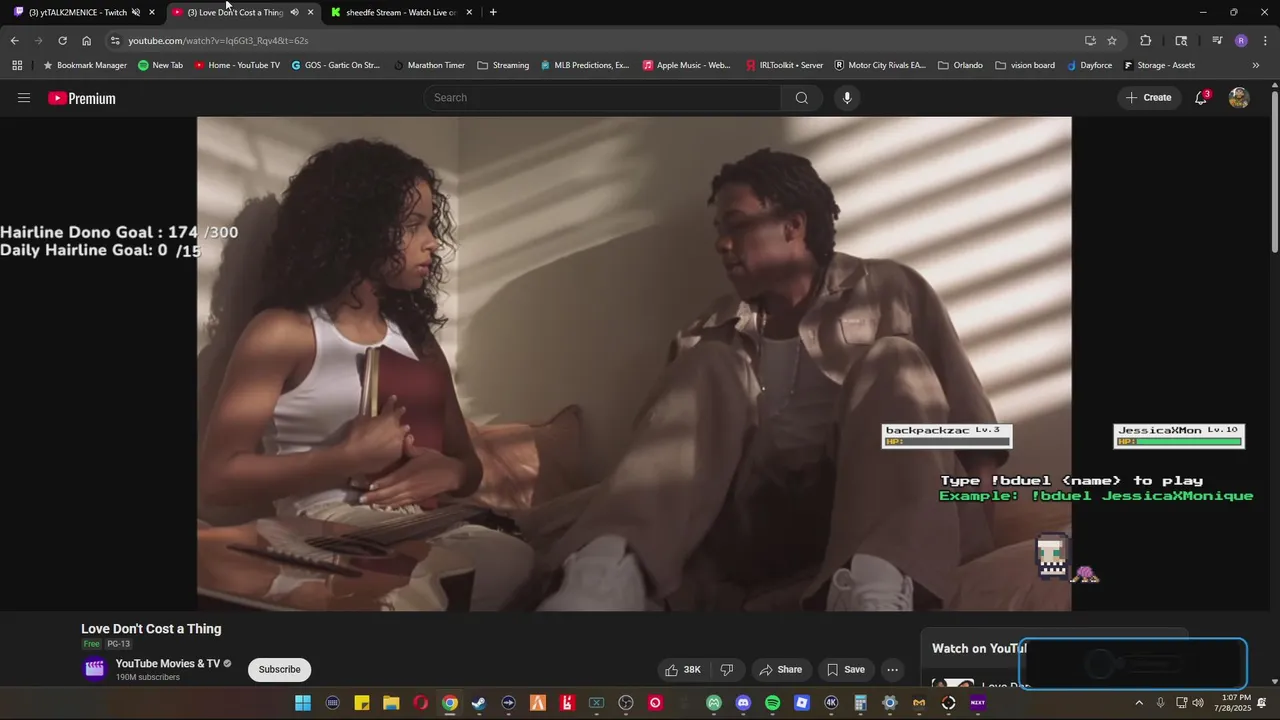Open Marathon Timer bookmark
1280x720 pixels.
pyautogui.click(x=429, y=65)
